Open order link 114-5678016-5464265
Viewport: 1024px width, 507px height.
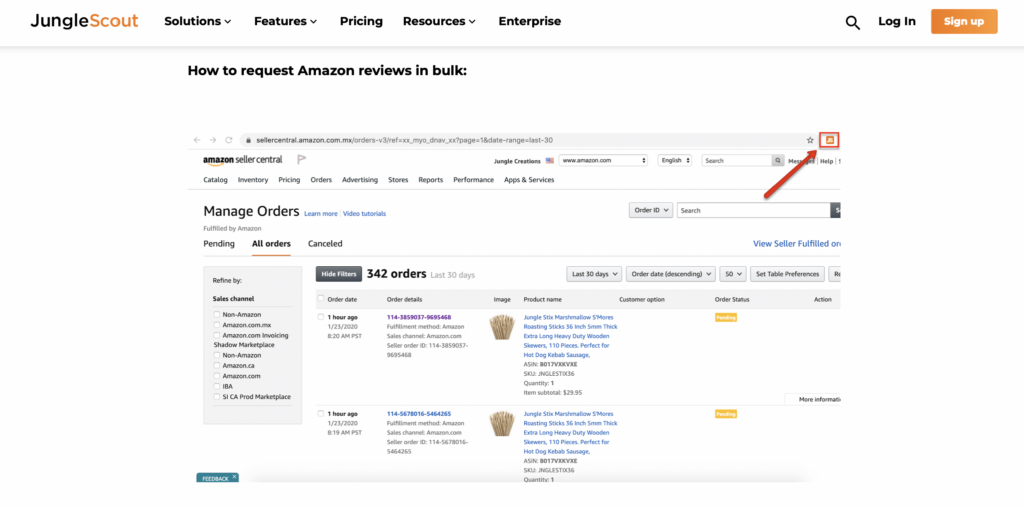[419, 414]
